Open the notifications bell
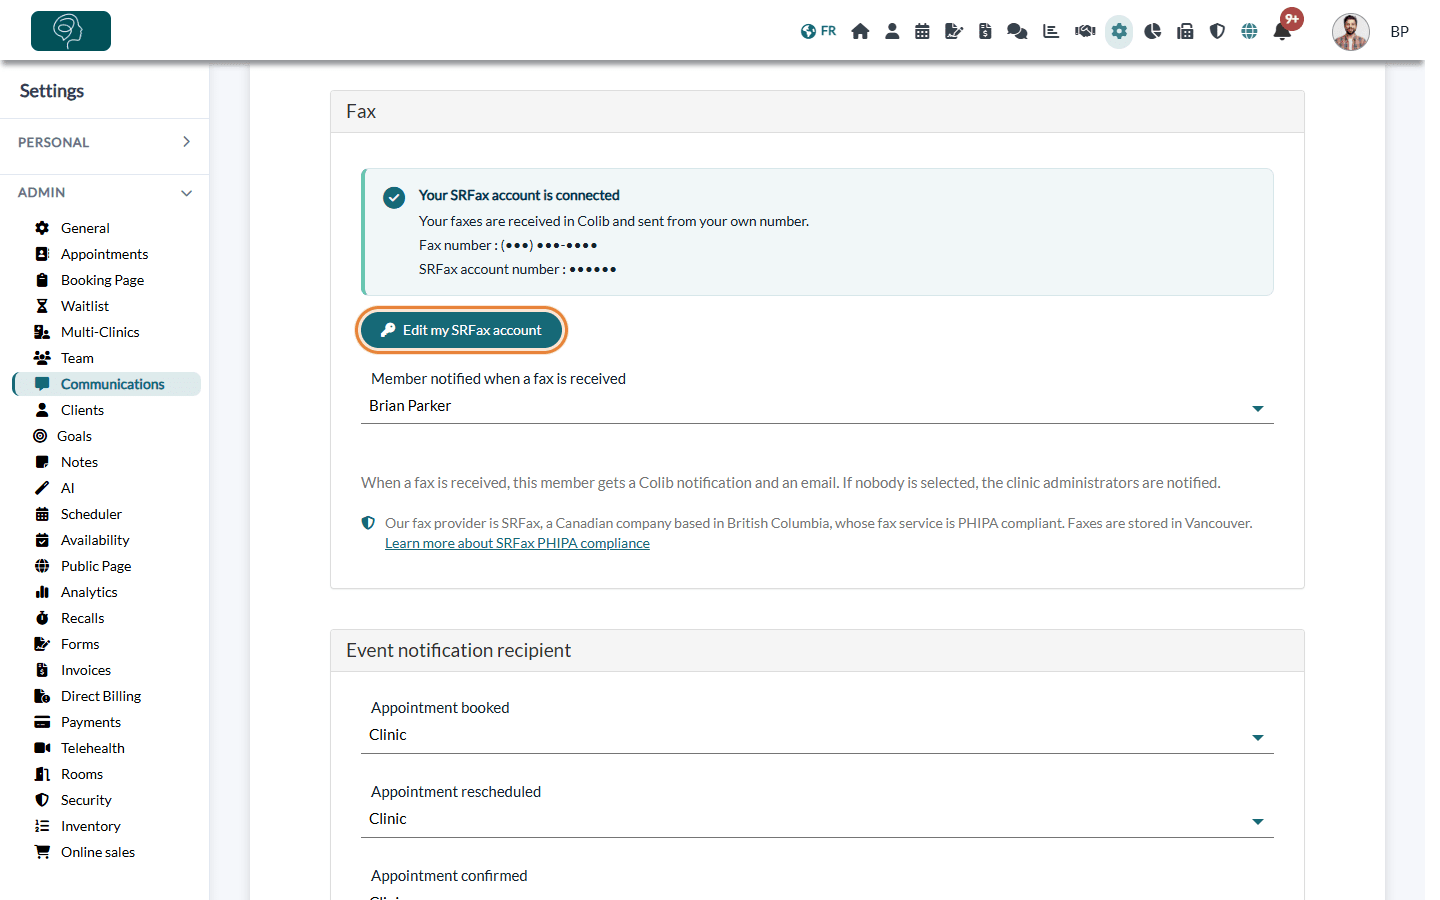 pyautogui.click(x=1282, y=31)
